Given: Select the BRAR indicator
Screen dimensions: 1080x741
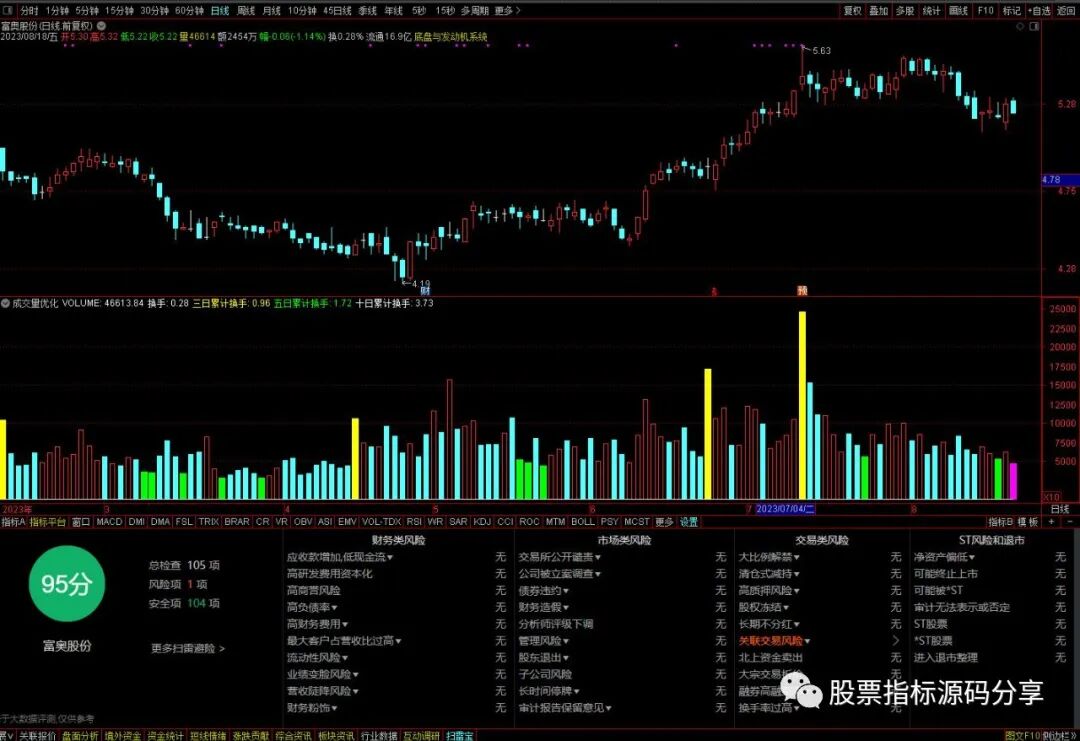Looking at the screenshot, I should coord(236,522).
